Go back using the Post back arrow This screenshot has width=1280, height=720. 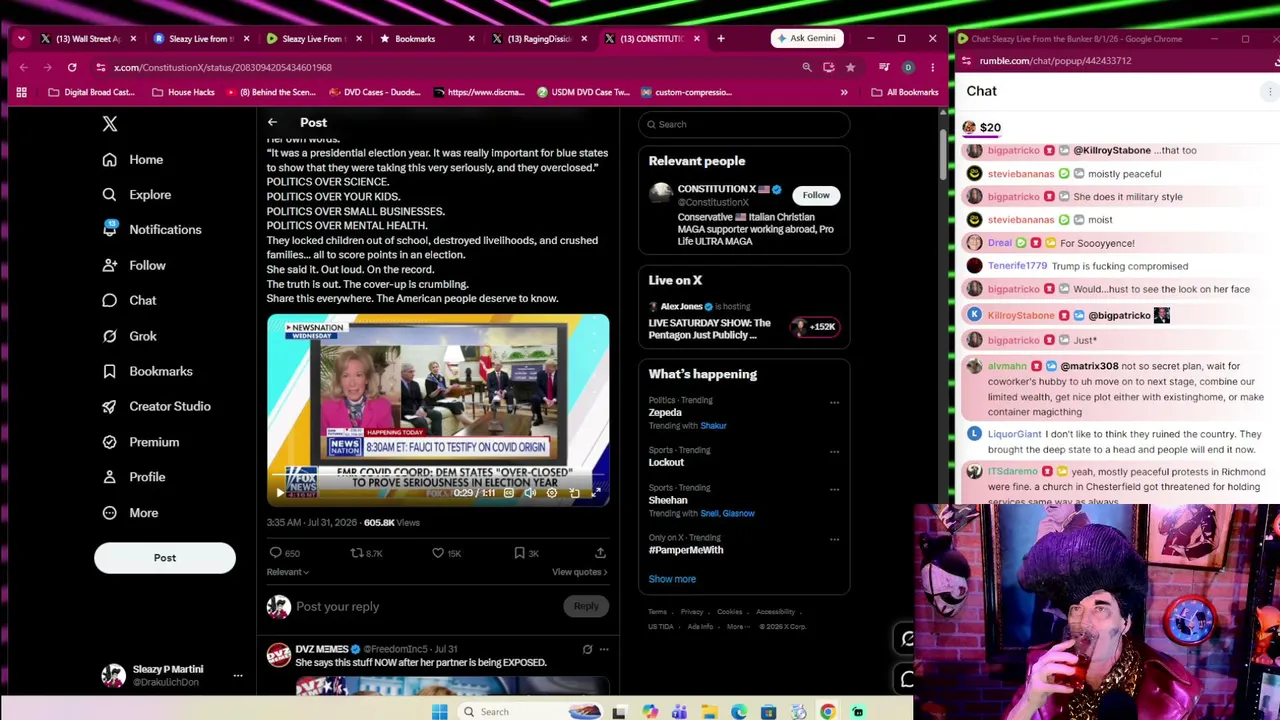point(272,123)
